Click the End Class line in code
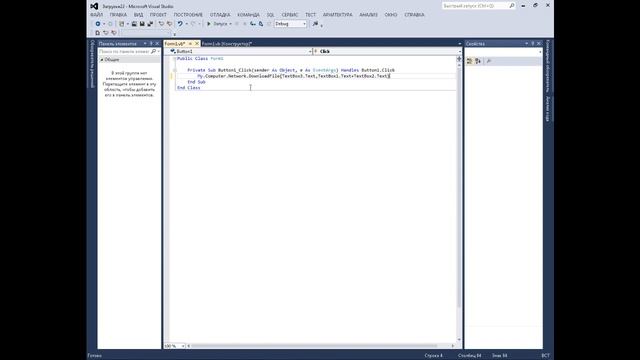 point(189,88)
